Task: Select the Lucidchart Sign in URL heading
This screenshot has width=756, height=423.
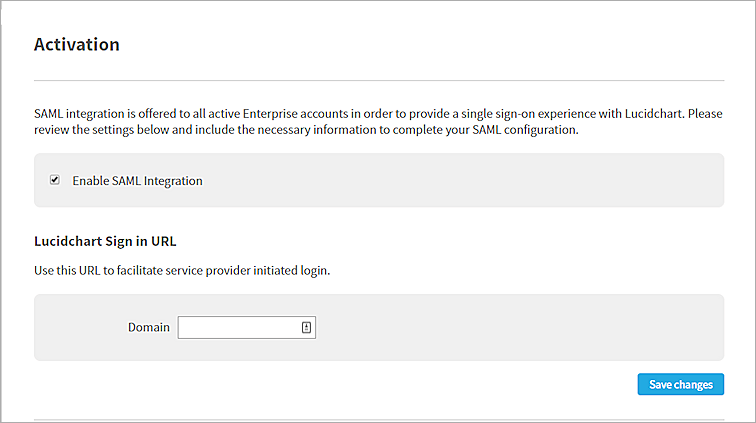Action: pyautogui.click(x=105, y=240)
